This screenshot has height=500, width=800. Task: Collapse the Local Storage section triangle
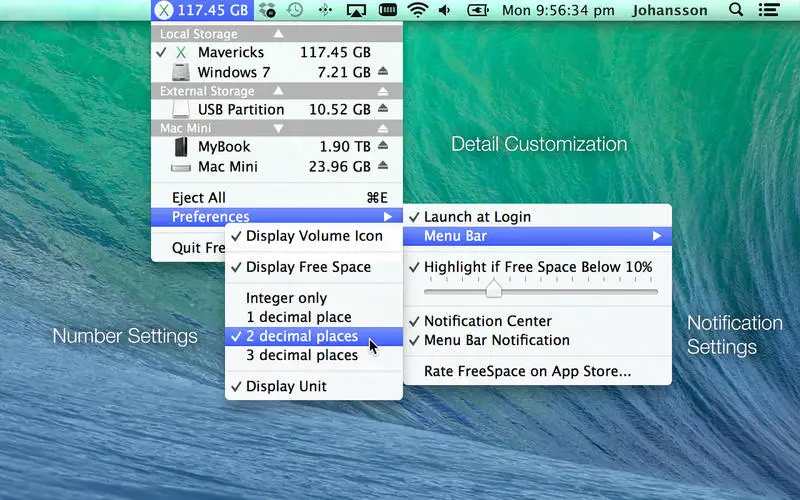click(278, 34)
